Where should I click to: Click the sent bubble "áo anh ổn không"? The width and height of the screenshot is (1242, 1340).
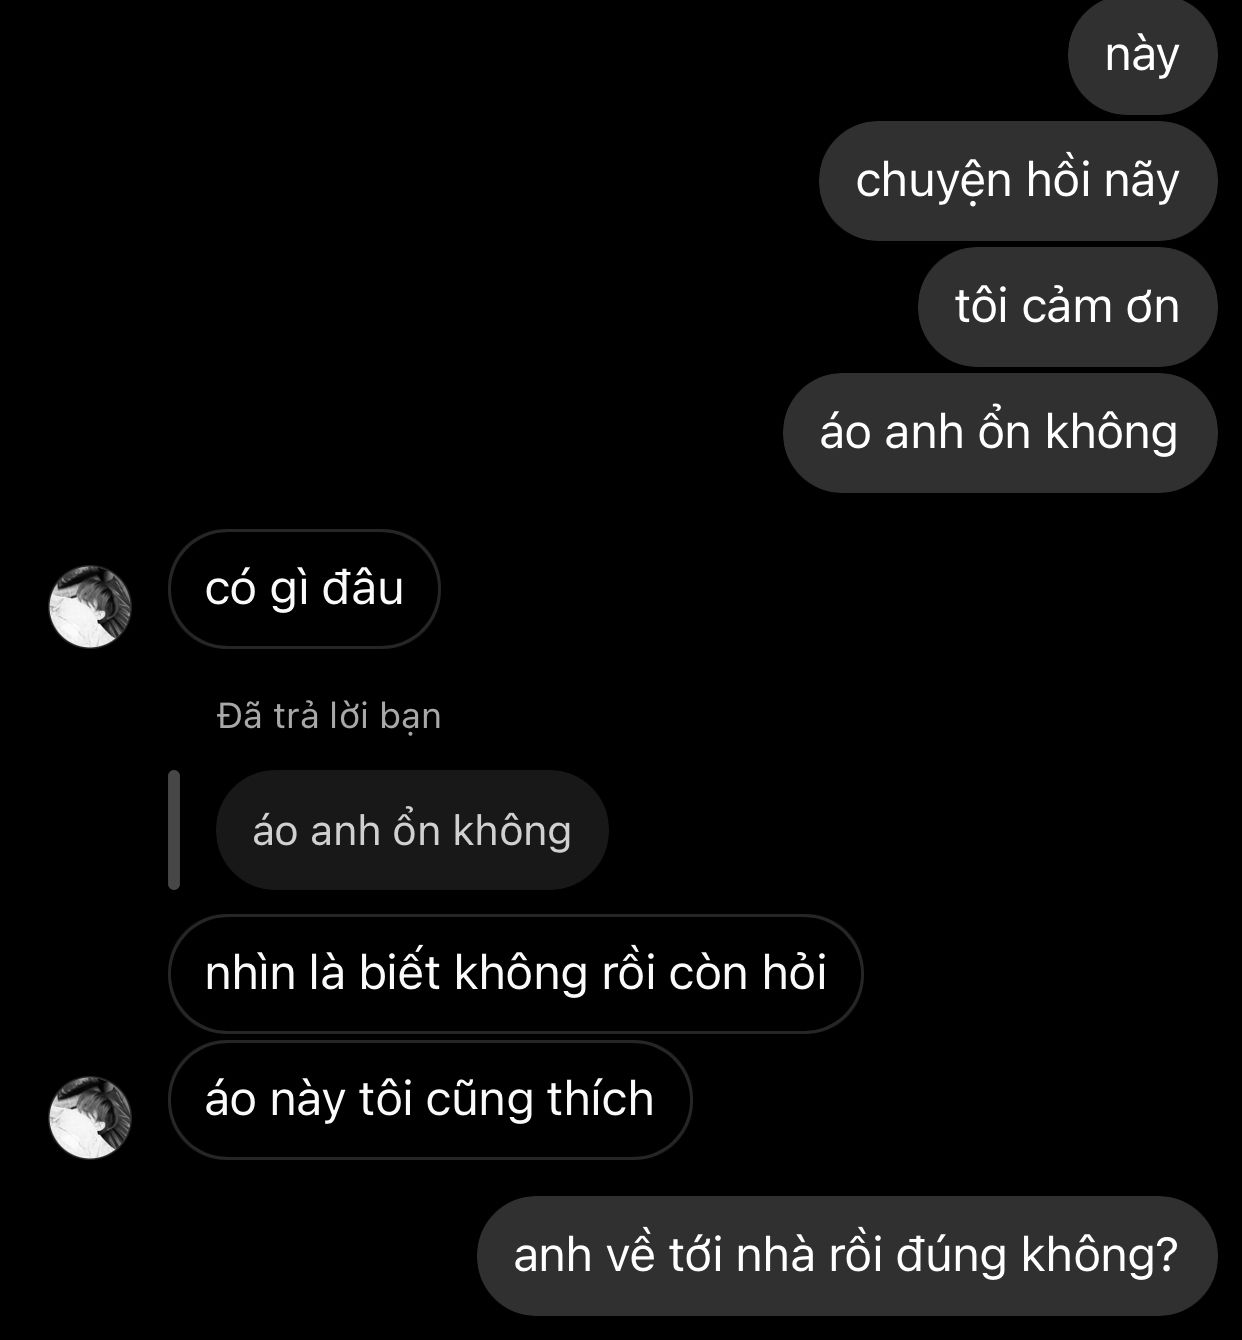[x=1000, y=433]
